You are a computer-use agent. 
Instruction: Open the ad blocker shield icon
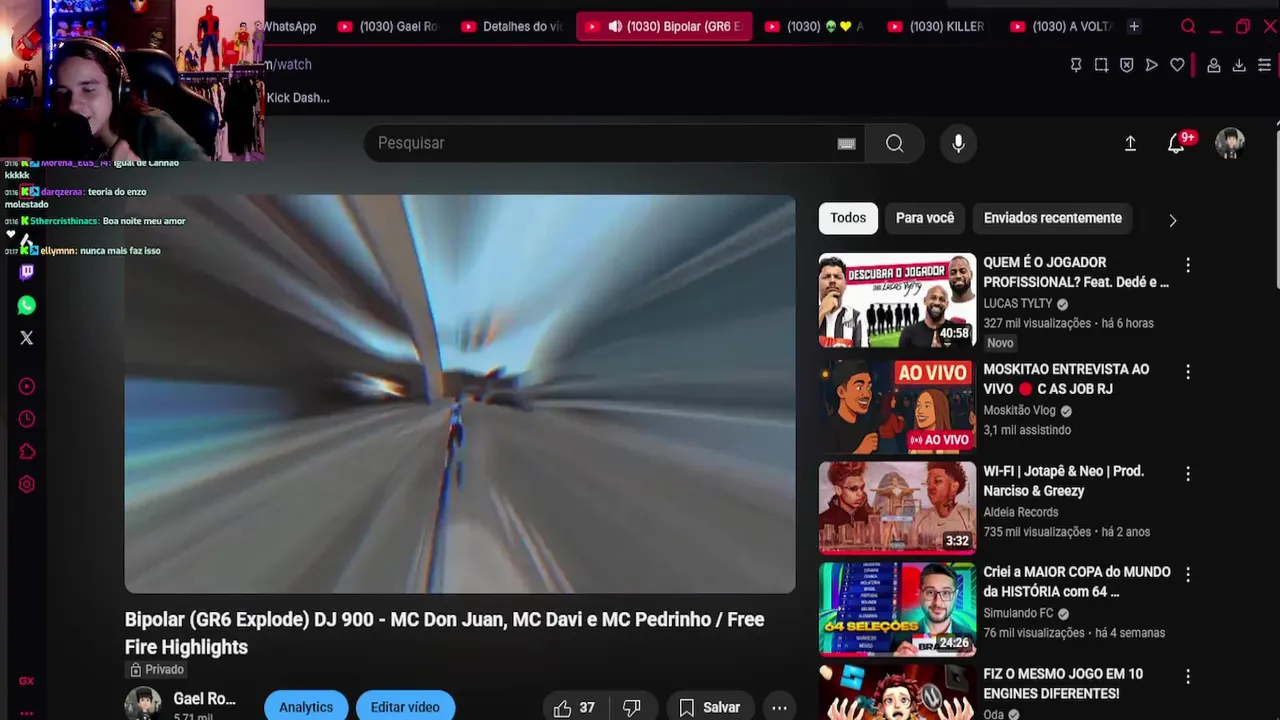(x=1126, y=65)
